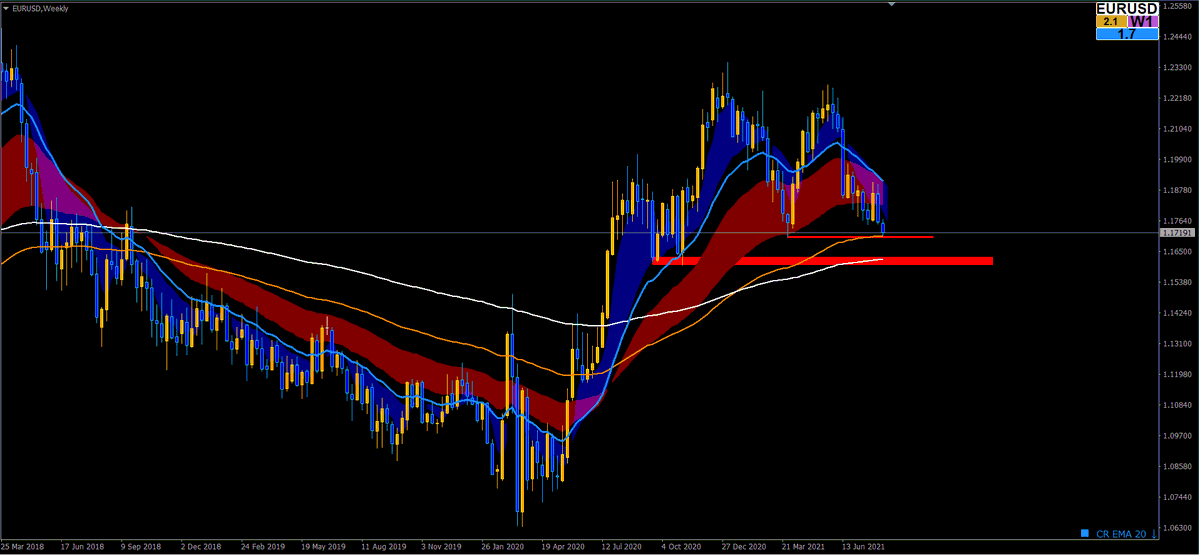Click the 24 Feb 2019 date label

[x=261, y=547]
